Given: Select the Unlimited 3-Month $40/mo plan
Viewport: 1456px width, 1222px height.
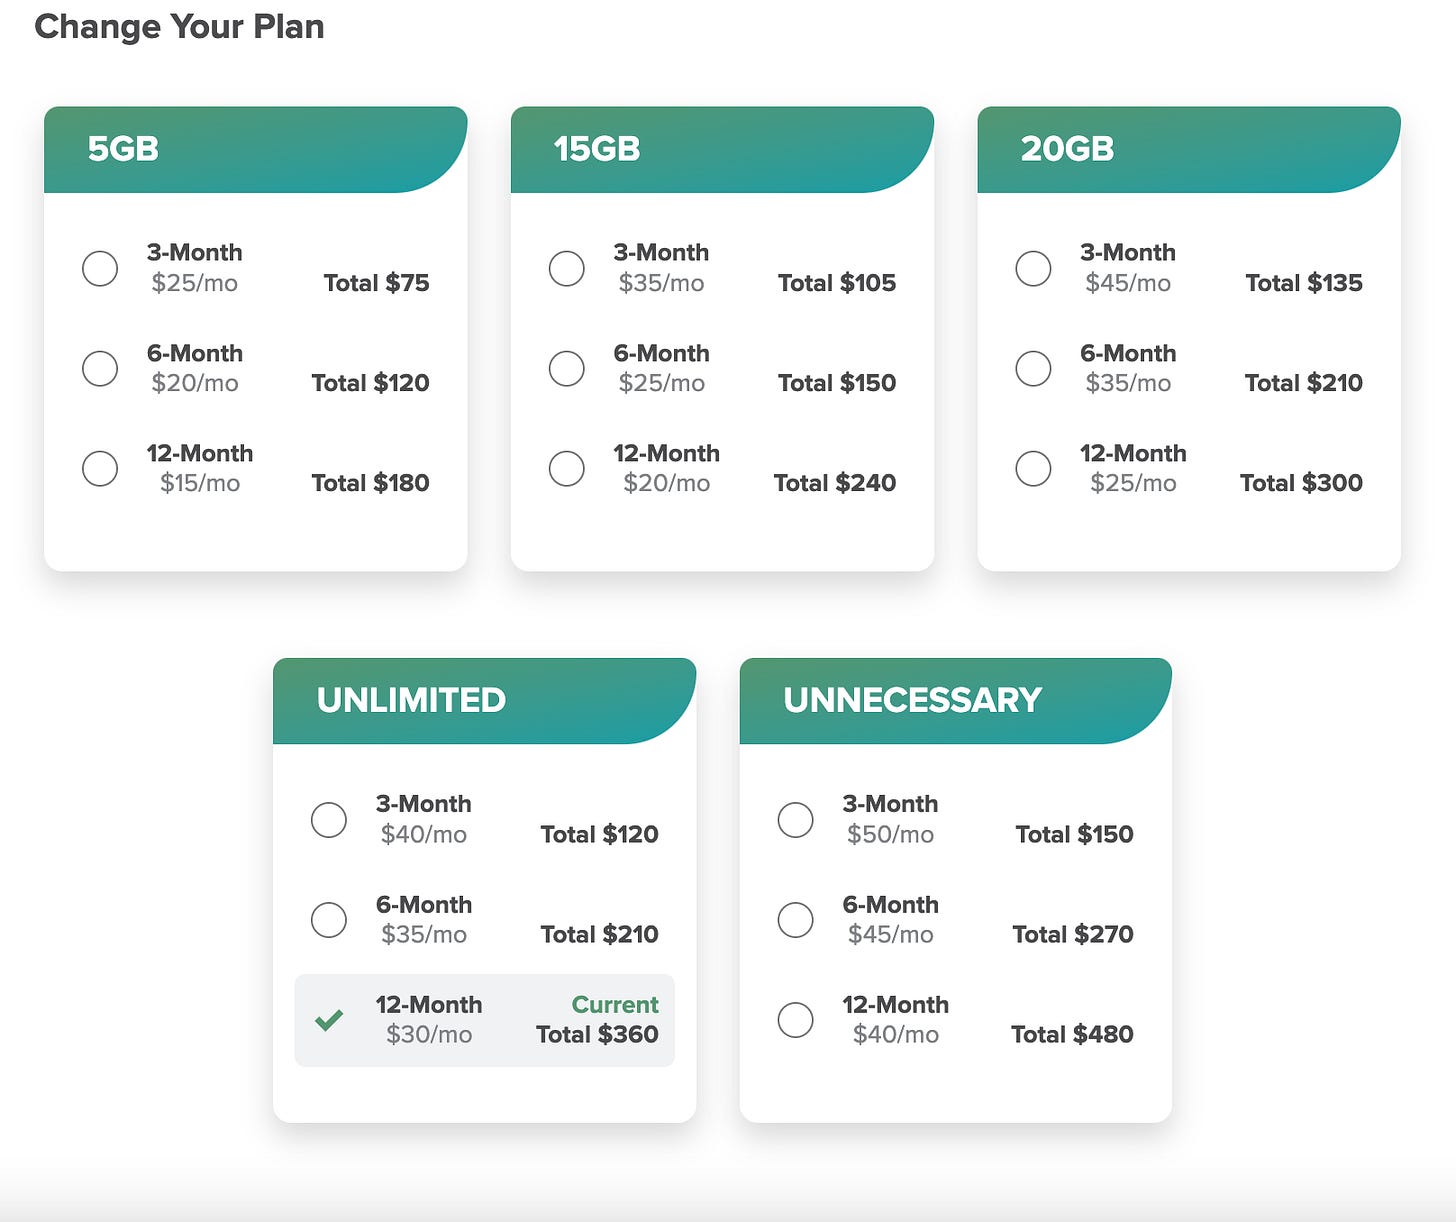Looking at the screenshot, I should [x=329, y=819].
